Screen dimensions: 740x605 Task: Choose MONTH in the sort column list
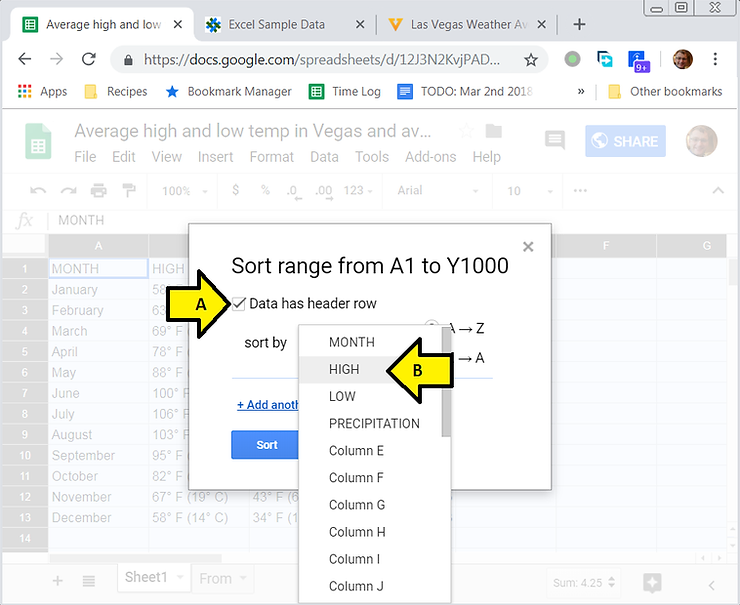[352, 342]
